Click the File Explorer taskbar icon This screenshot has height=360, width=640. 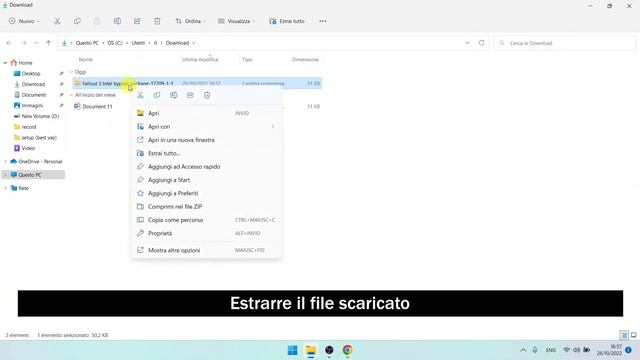311,350
